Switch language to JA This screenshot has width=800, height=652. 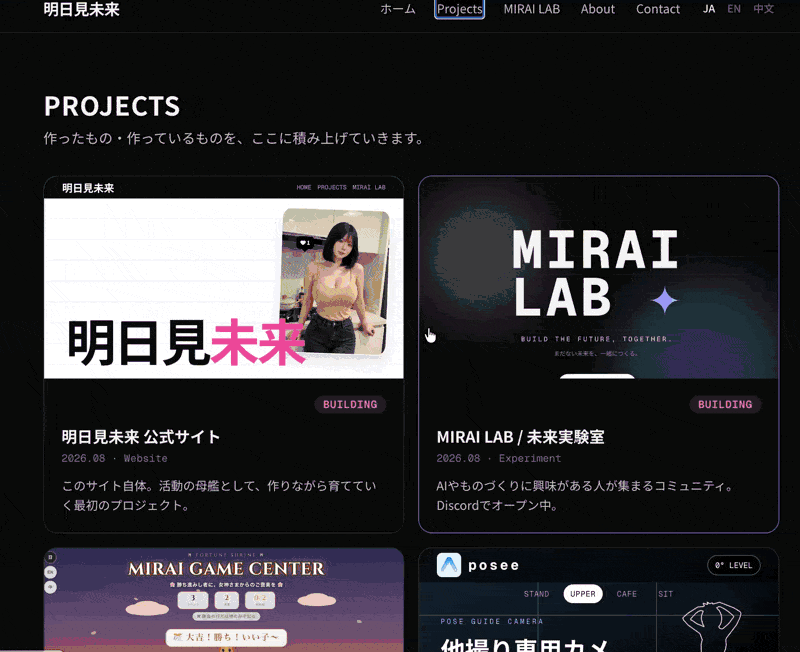(x=709, y=9)
